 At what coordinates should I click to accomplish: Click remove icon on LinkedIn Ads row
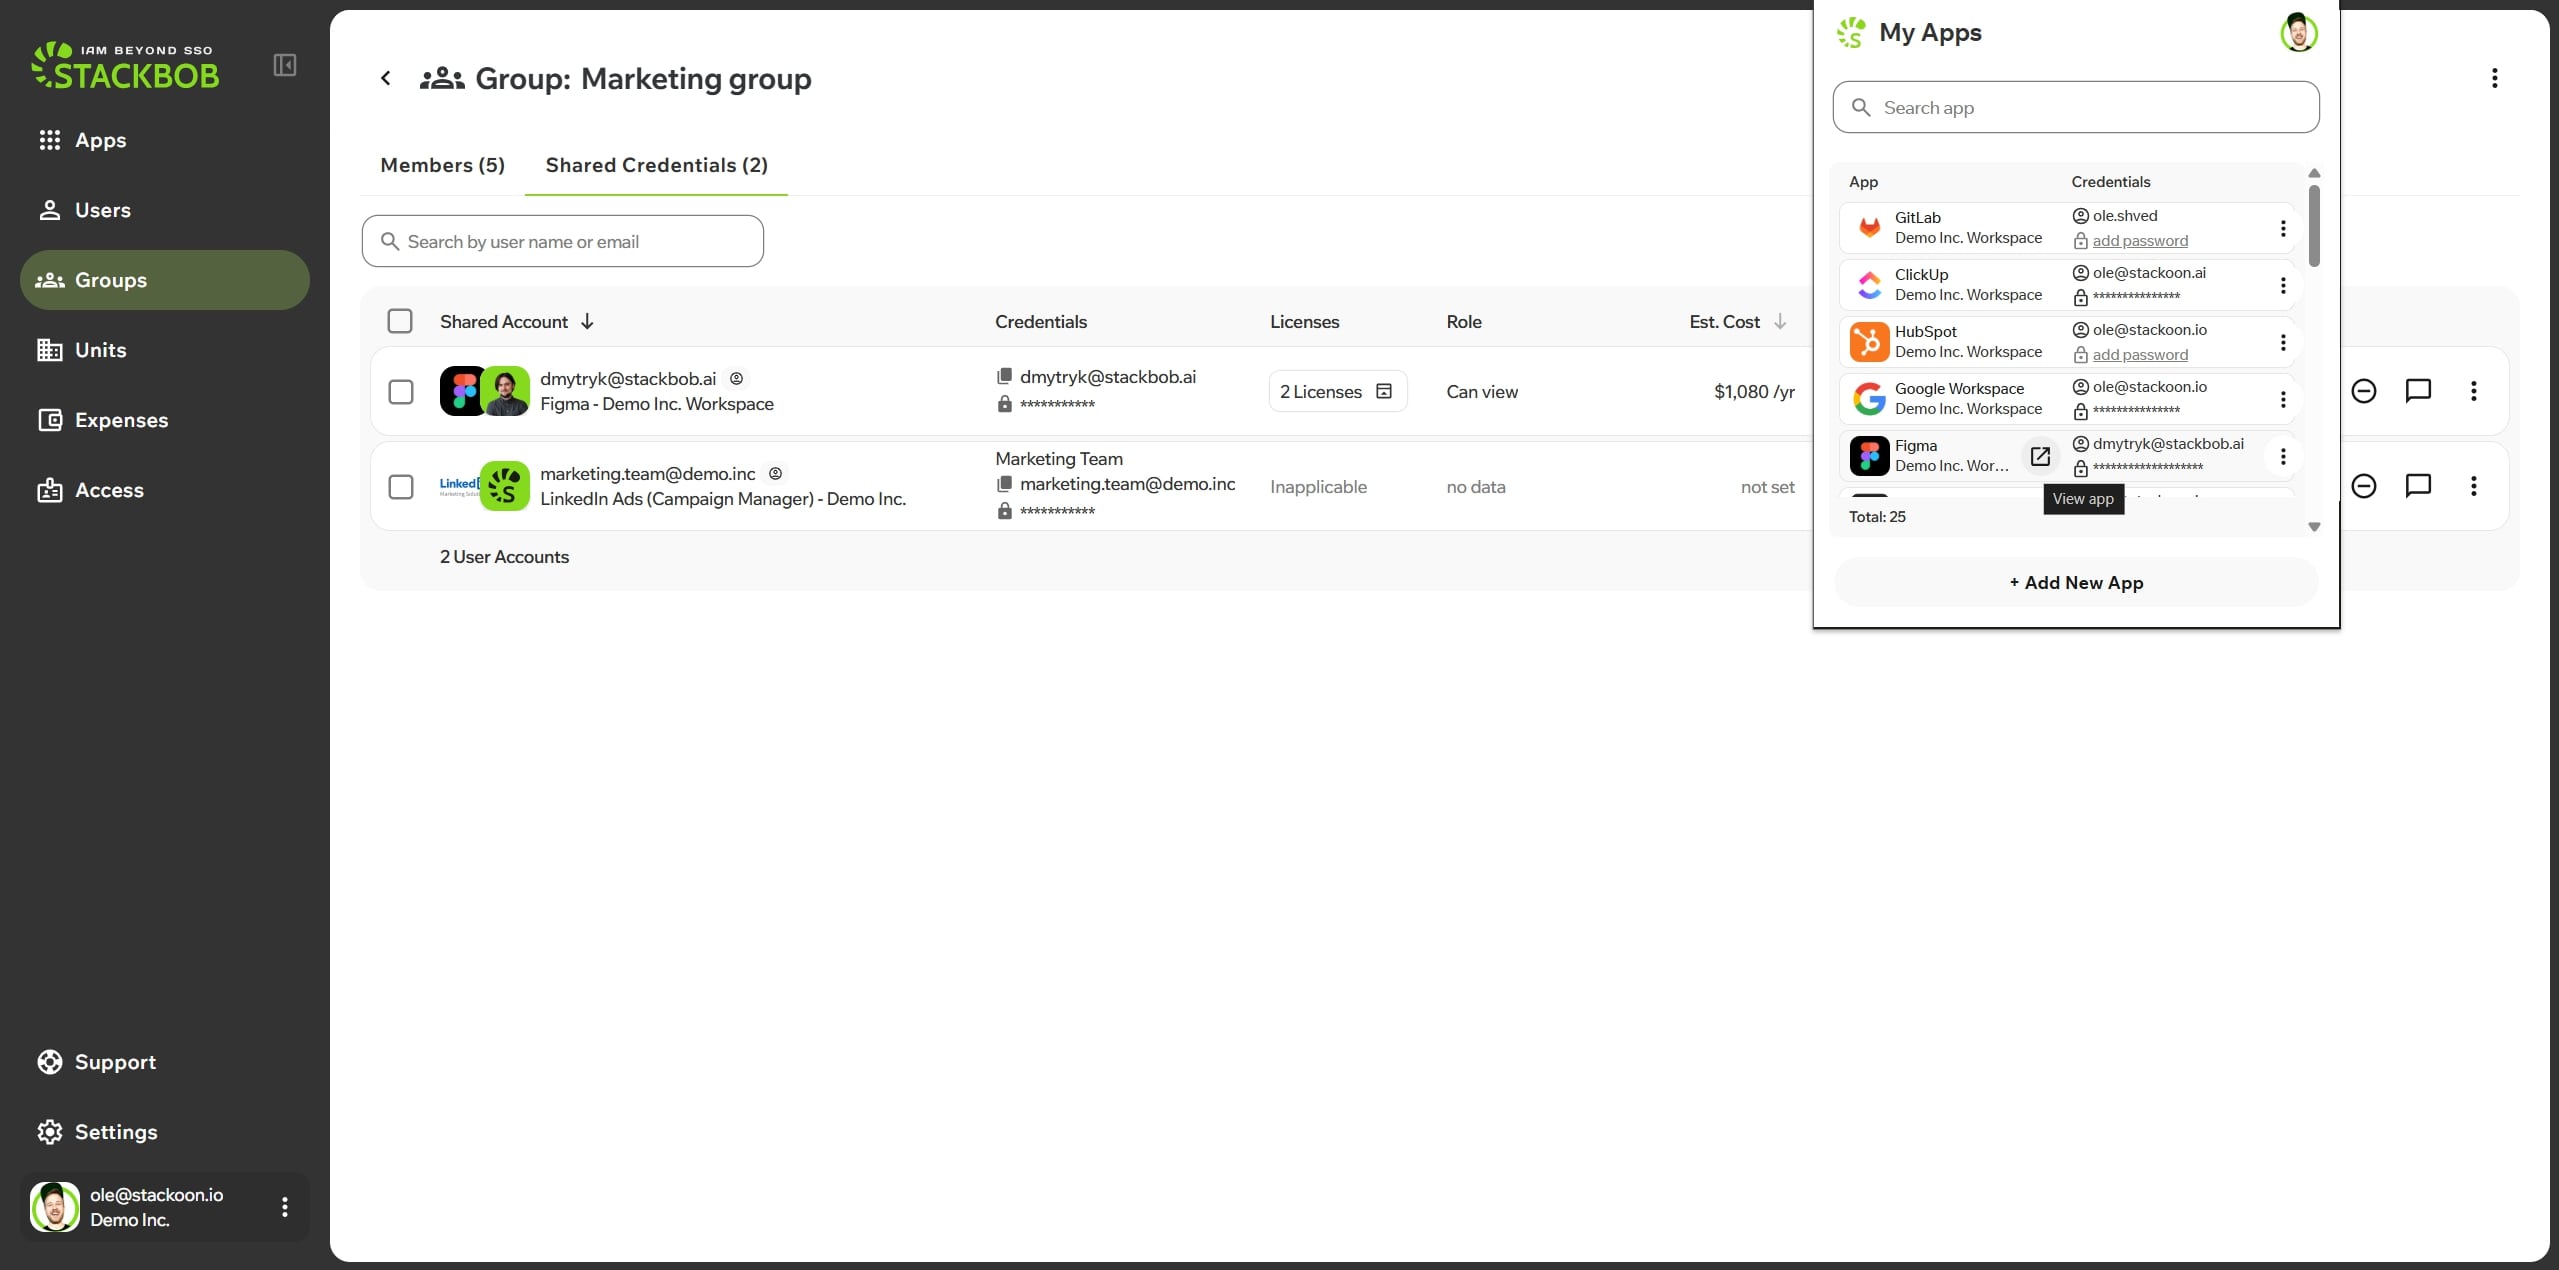(x=2364, y=486)
